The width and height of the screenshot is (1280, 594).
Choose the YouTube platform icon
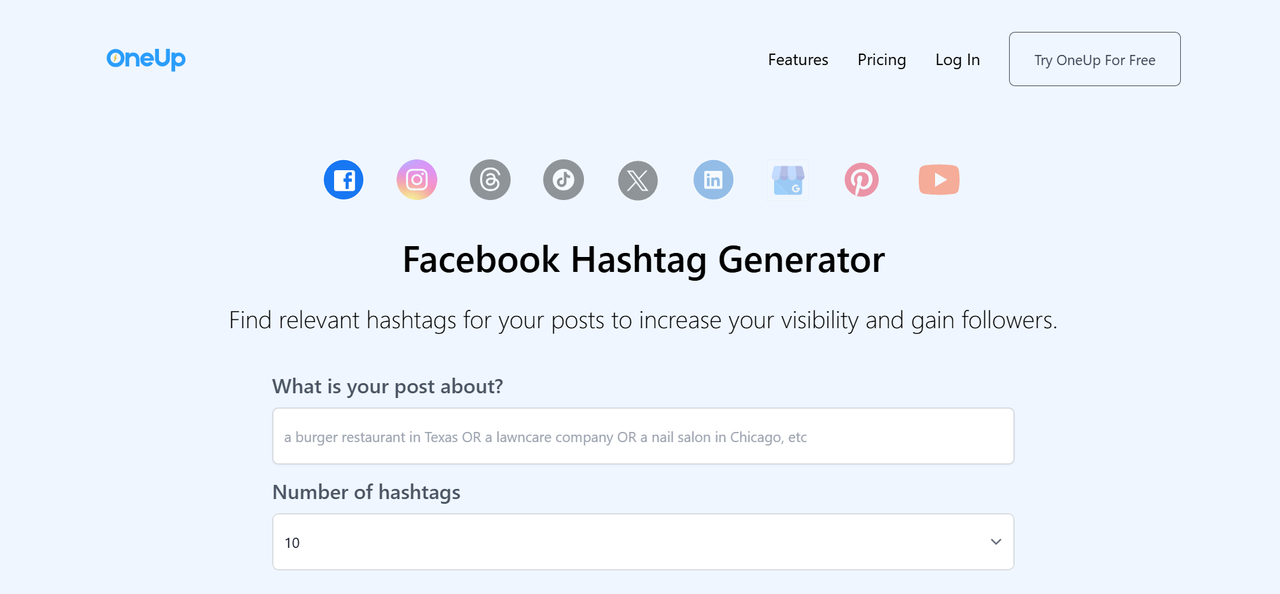click(x=939, y=180)
